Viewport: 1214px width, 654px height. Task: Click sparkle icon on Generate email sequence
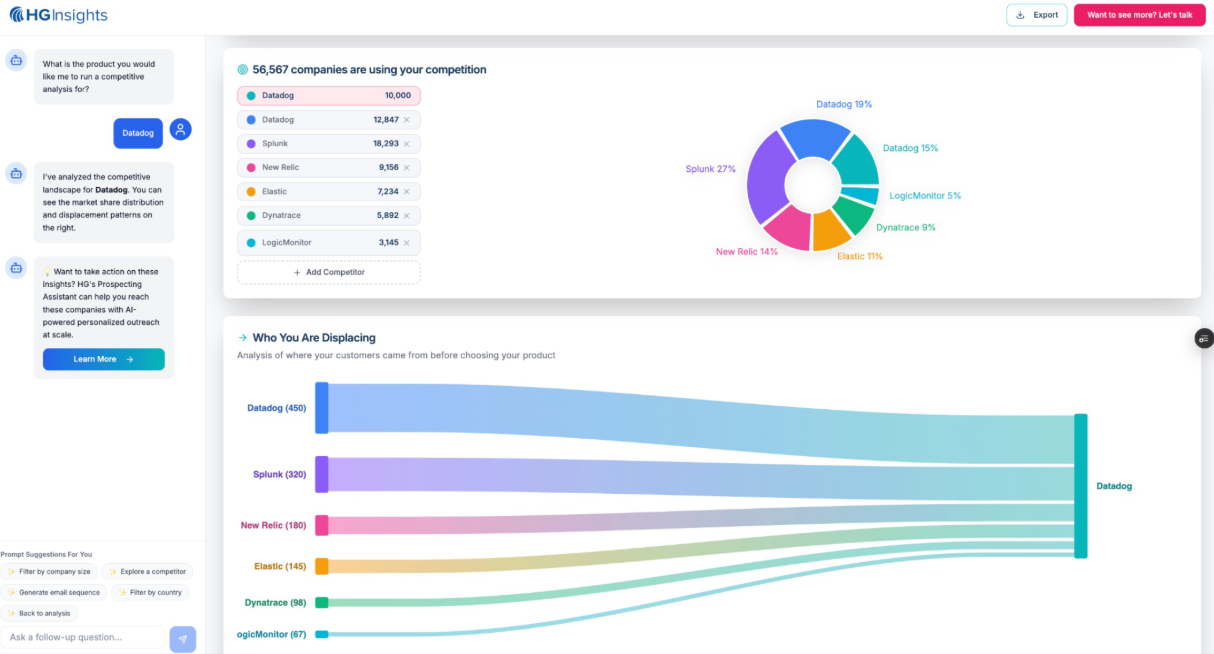[11, 592]
